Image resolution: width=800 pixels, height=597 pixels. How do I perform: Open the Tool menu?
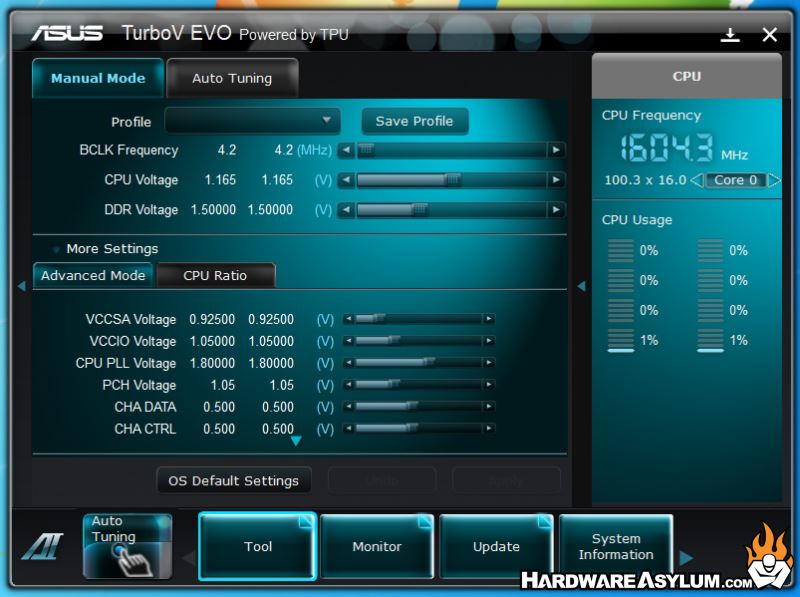tap(258, 546)
